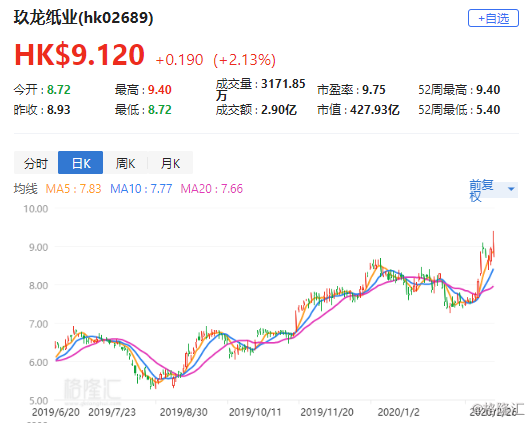The image size is (532, 423).
Task: Open the 周K chart tab
Action: coord(125,163)
